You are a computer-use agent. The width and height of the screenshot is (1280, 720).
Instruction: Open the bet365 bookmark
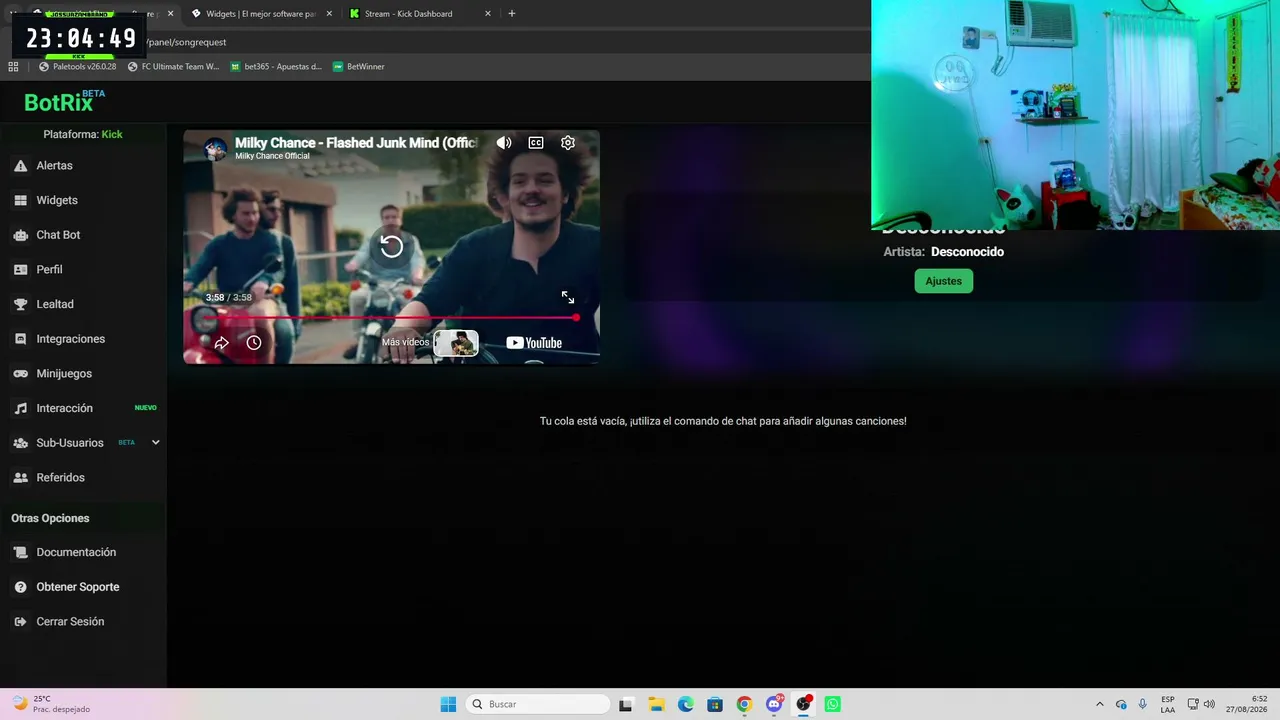[x=276, y=67]
